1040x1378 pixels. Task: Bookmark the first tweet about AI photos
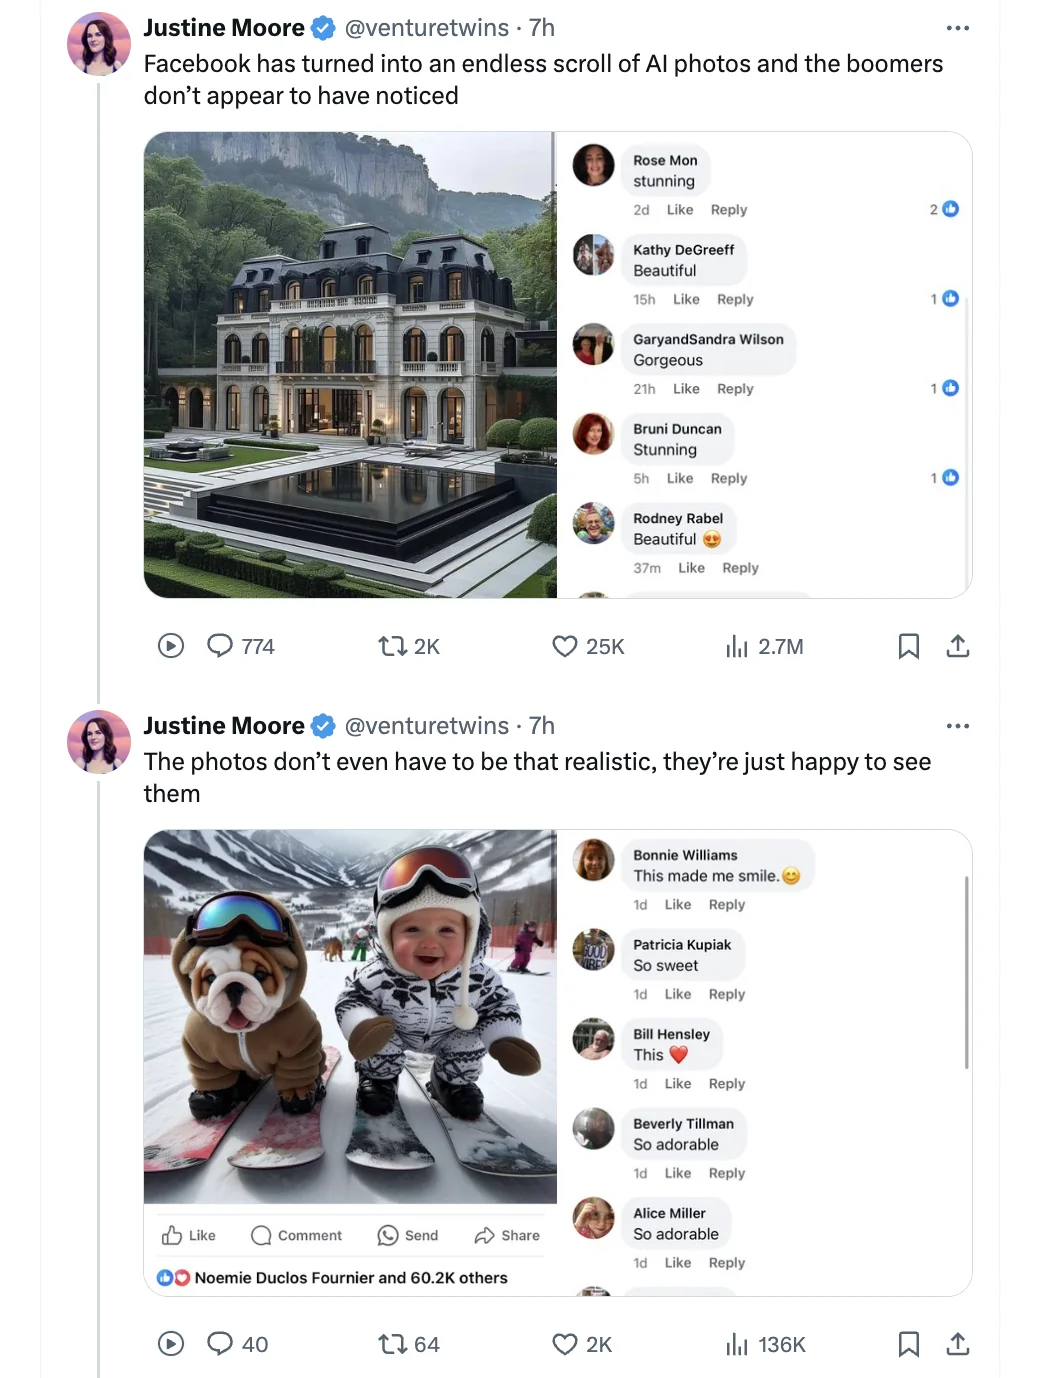point(908,646)
